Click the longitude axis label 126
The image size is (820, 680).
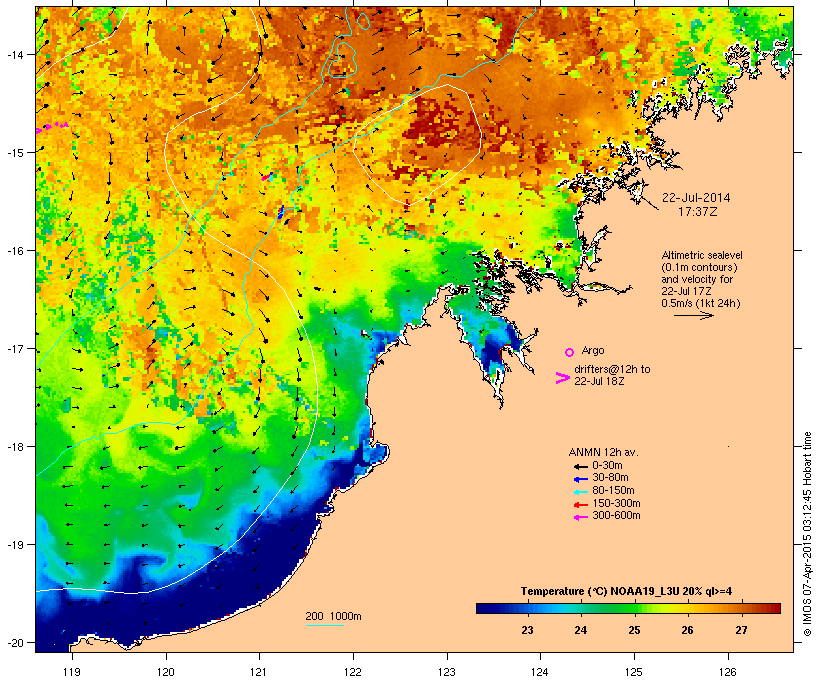click(728, 672)
